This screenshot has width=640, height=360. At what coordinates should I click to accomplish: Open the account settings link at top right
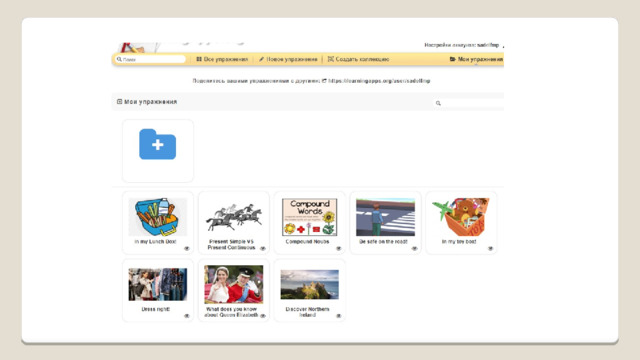tap(461, 45)
